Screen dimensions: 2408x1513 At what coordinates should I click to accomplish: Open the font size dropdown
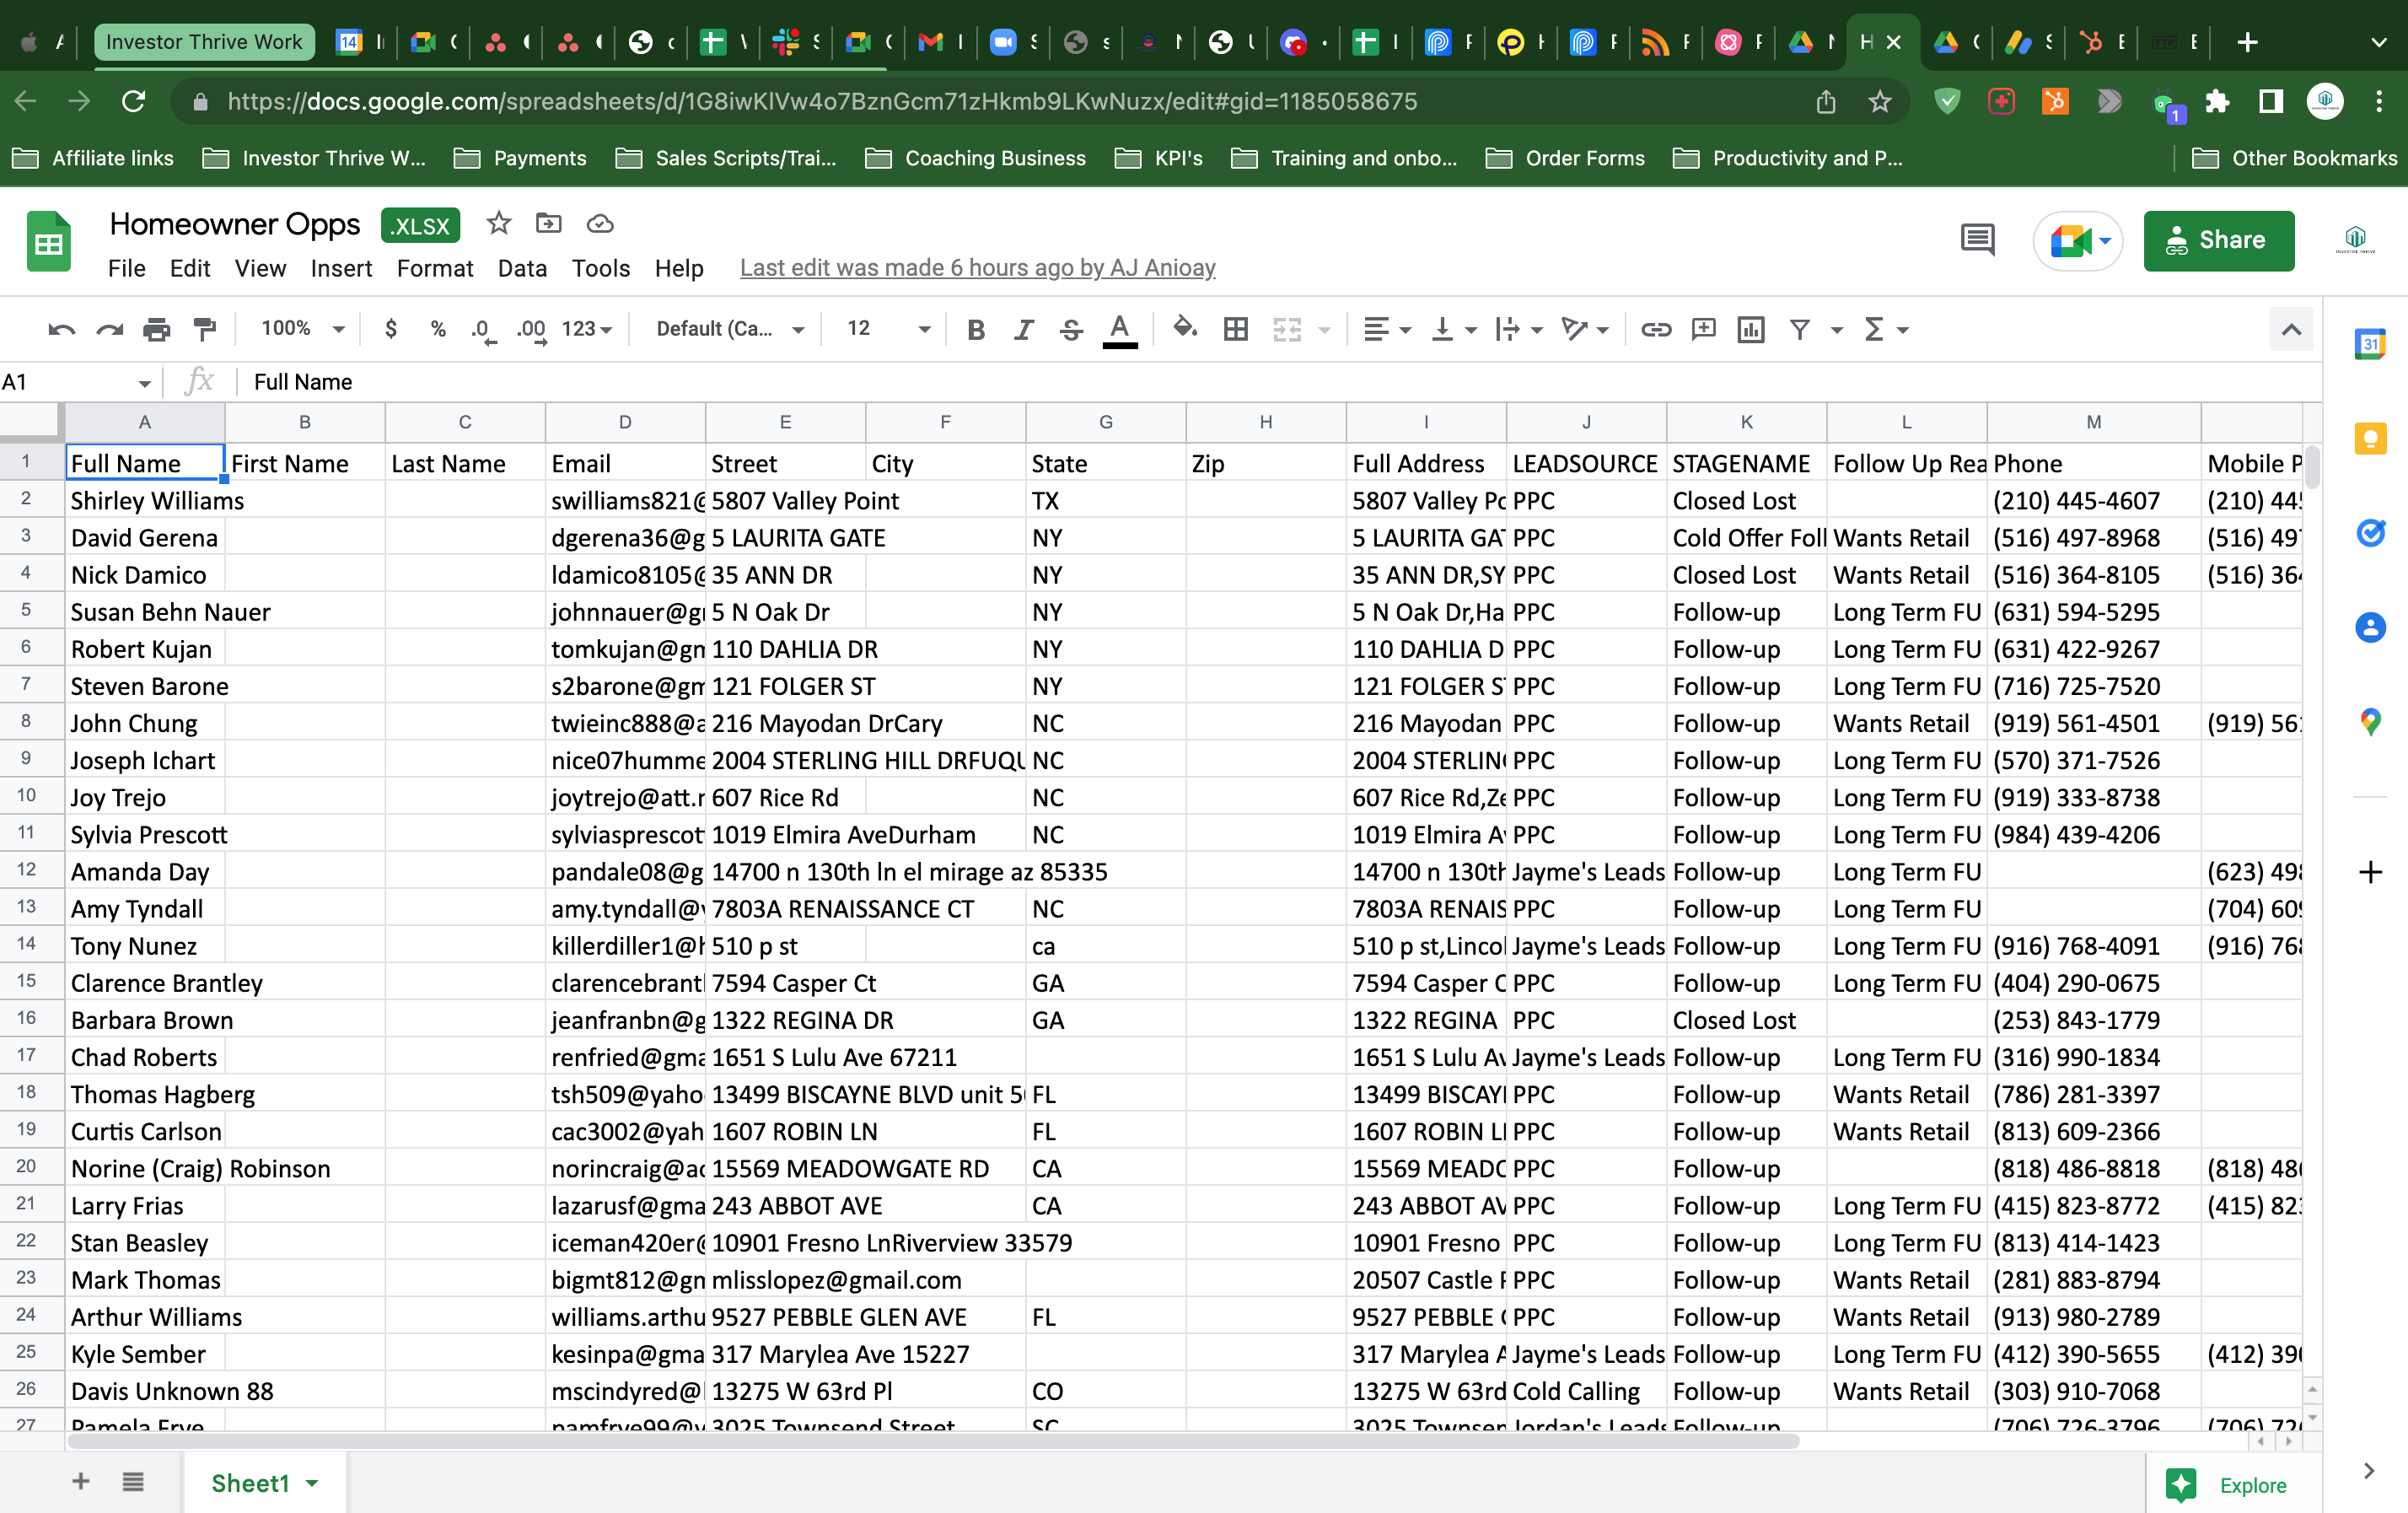[888, 329]
